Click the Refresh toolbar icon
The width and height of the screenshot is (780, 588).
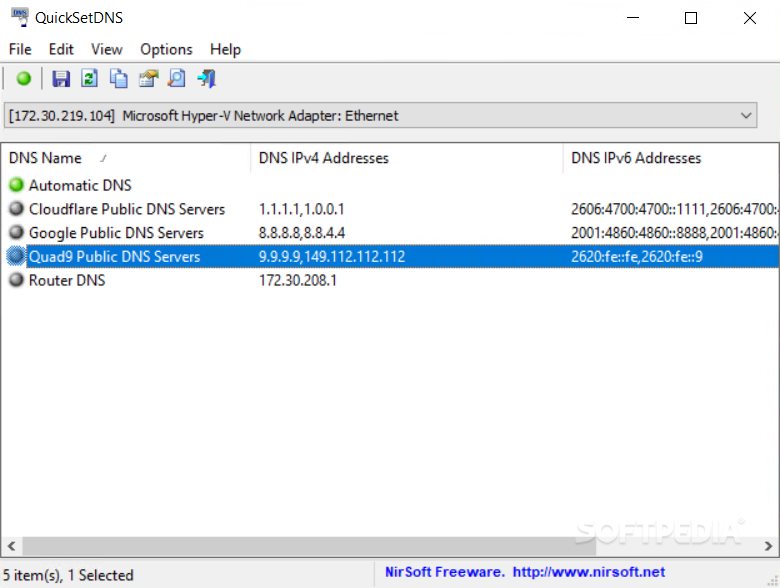click(x=89, y=79)
